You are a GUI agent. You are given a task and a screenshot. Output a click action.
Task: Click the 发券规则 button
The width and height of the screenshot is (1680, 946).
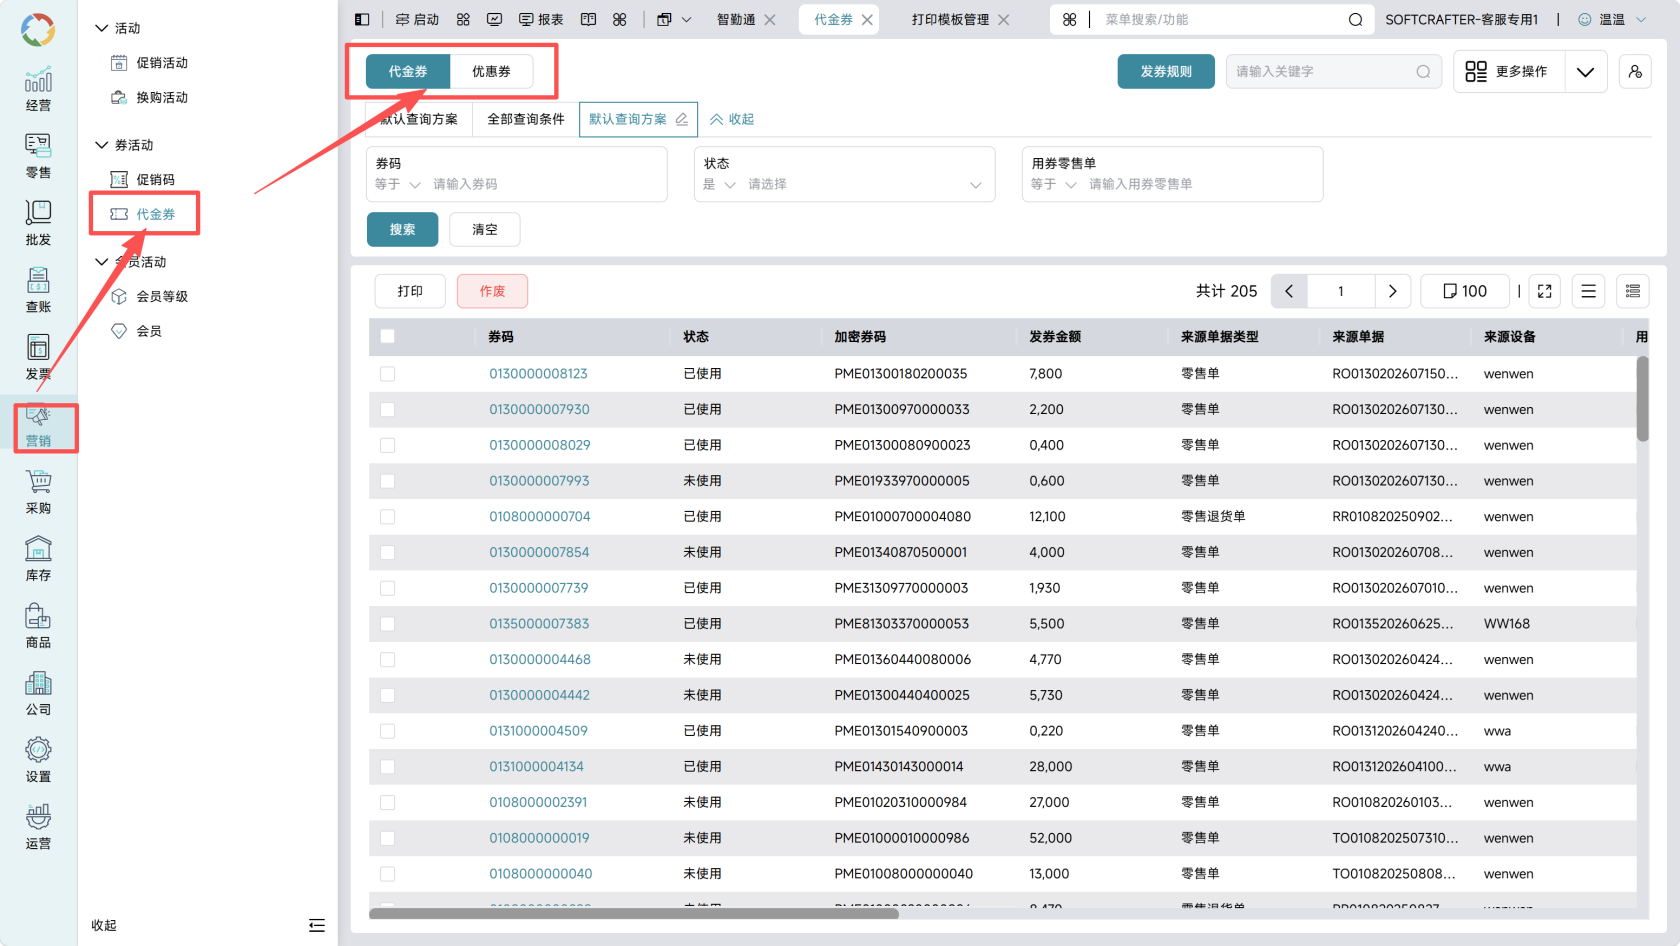point(1166,72)
